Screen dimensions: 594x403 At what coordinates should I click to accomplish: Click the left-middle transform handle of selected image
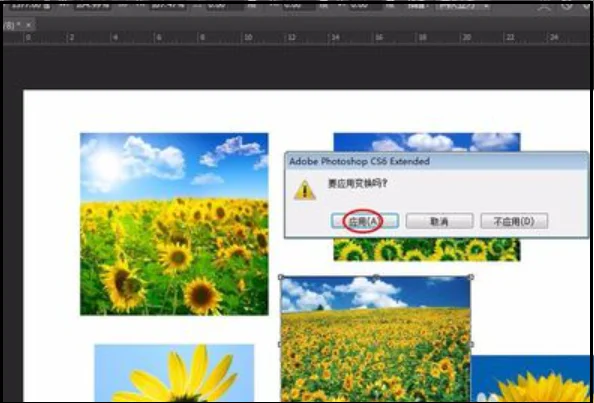click(x=281, y=344)
